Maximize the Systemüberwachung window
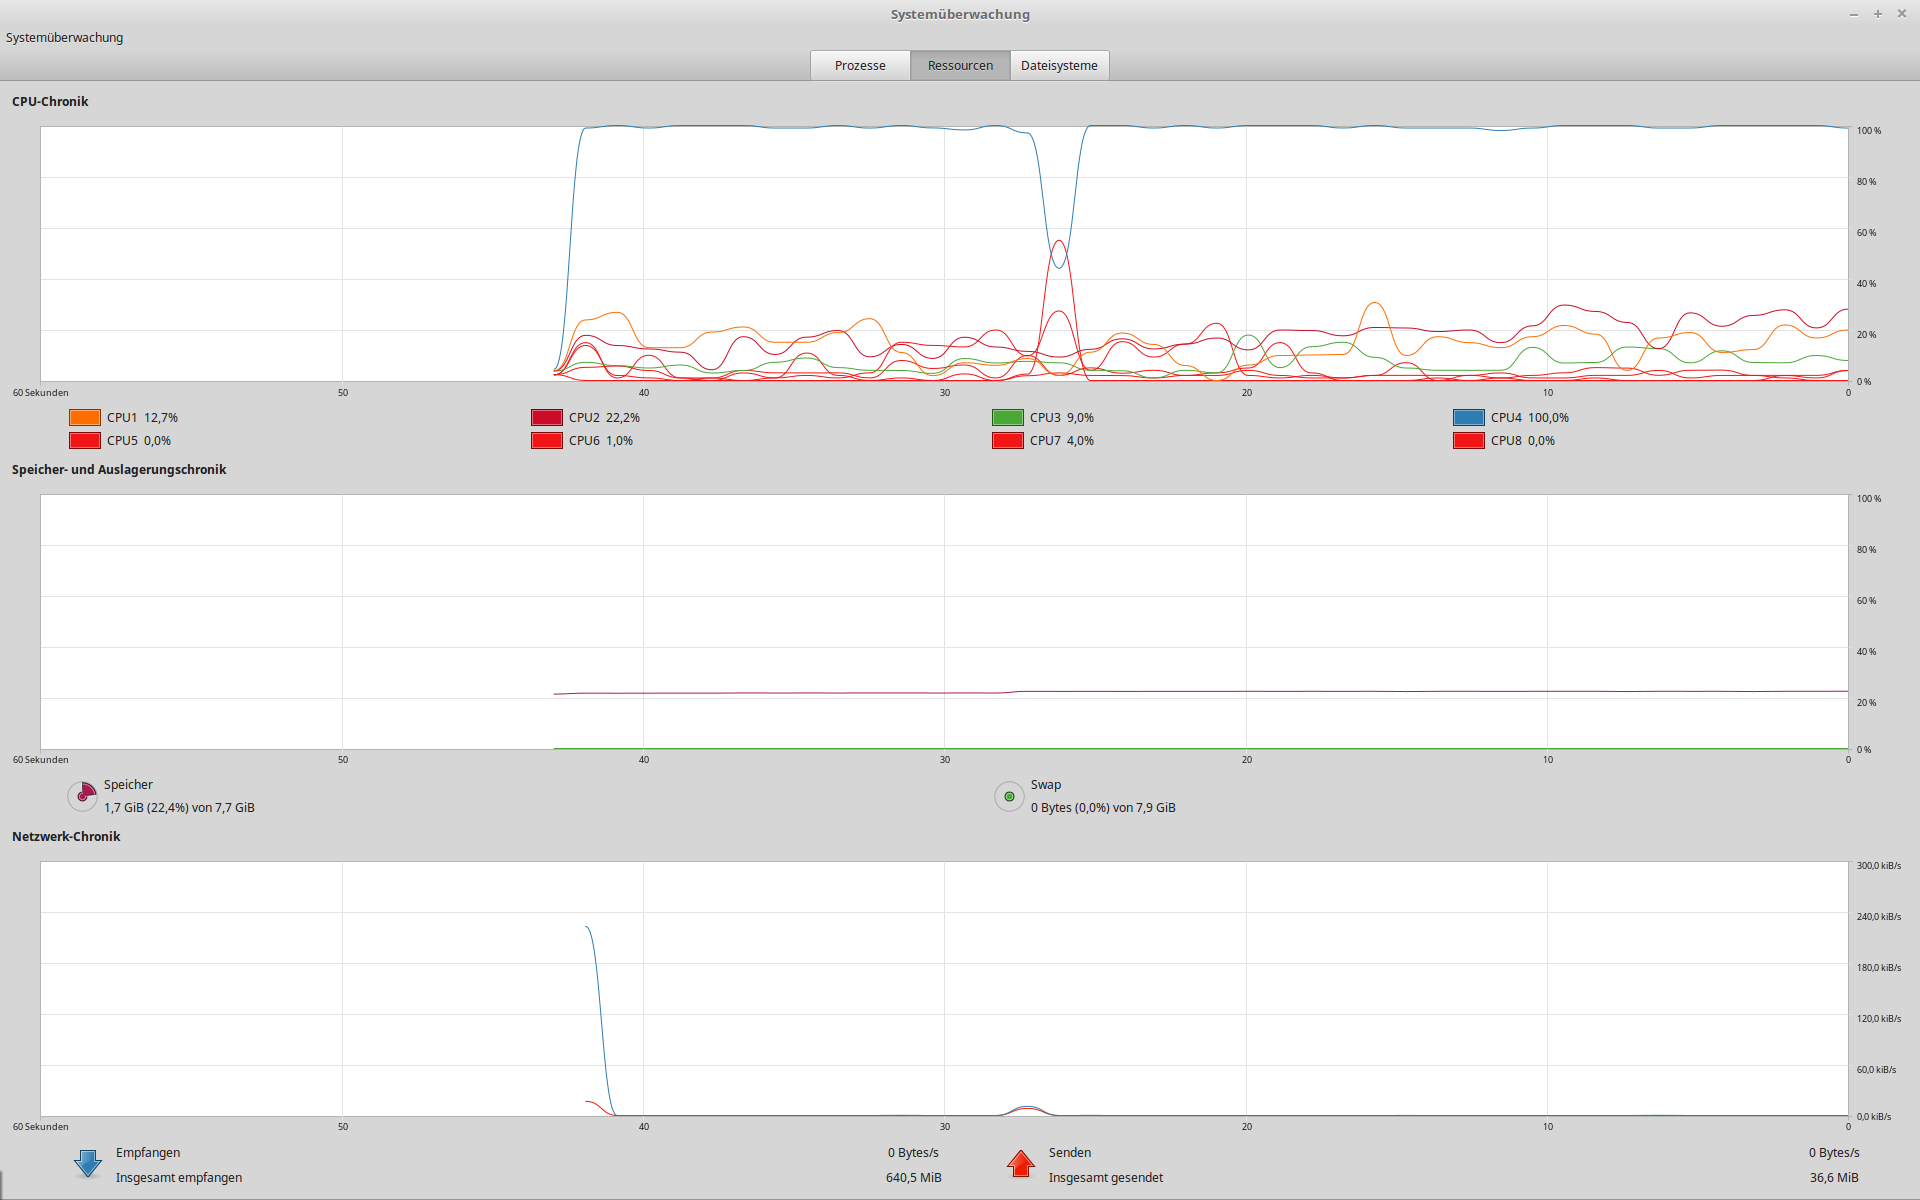Screen dimensions: 1920x1200 coord(1878,14)
